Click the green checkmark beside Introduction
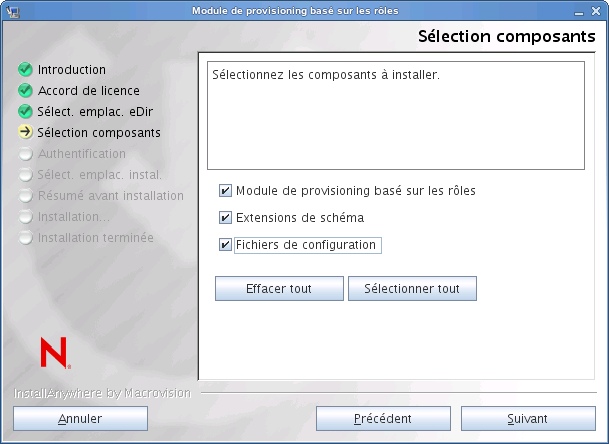The width and height of the screenshot is (609, 444). [25, 70]
